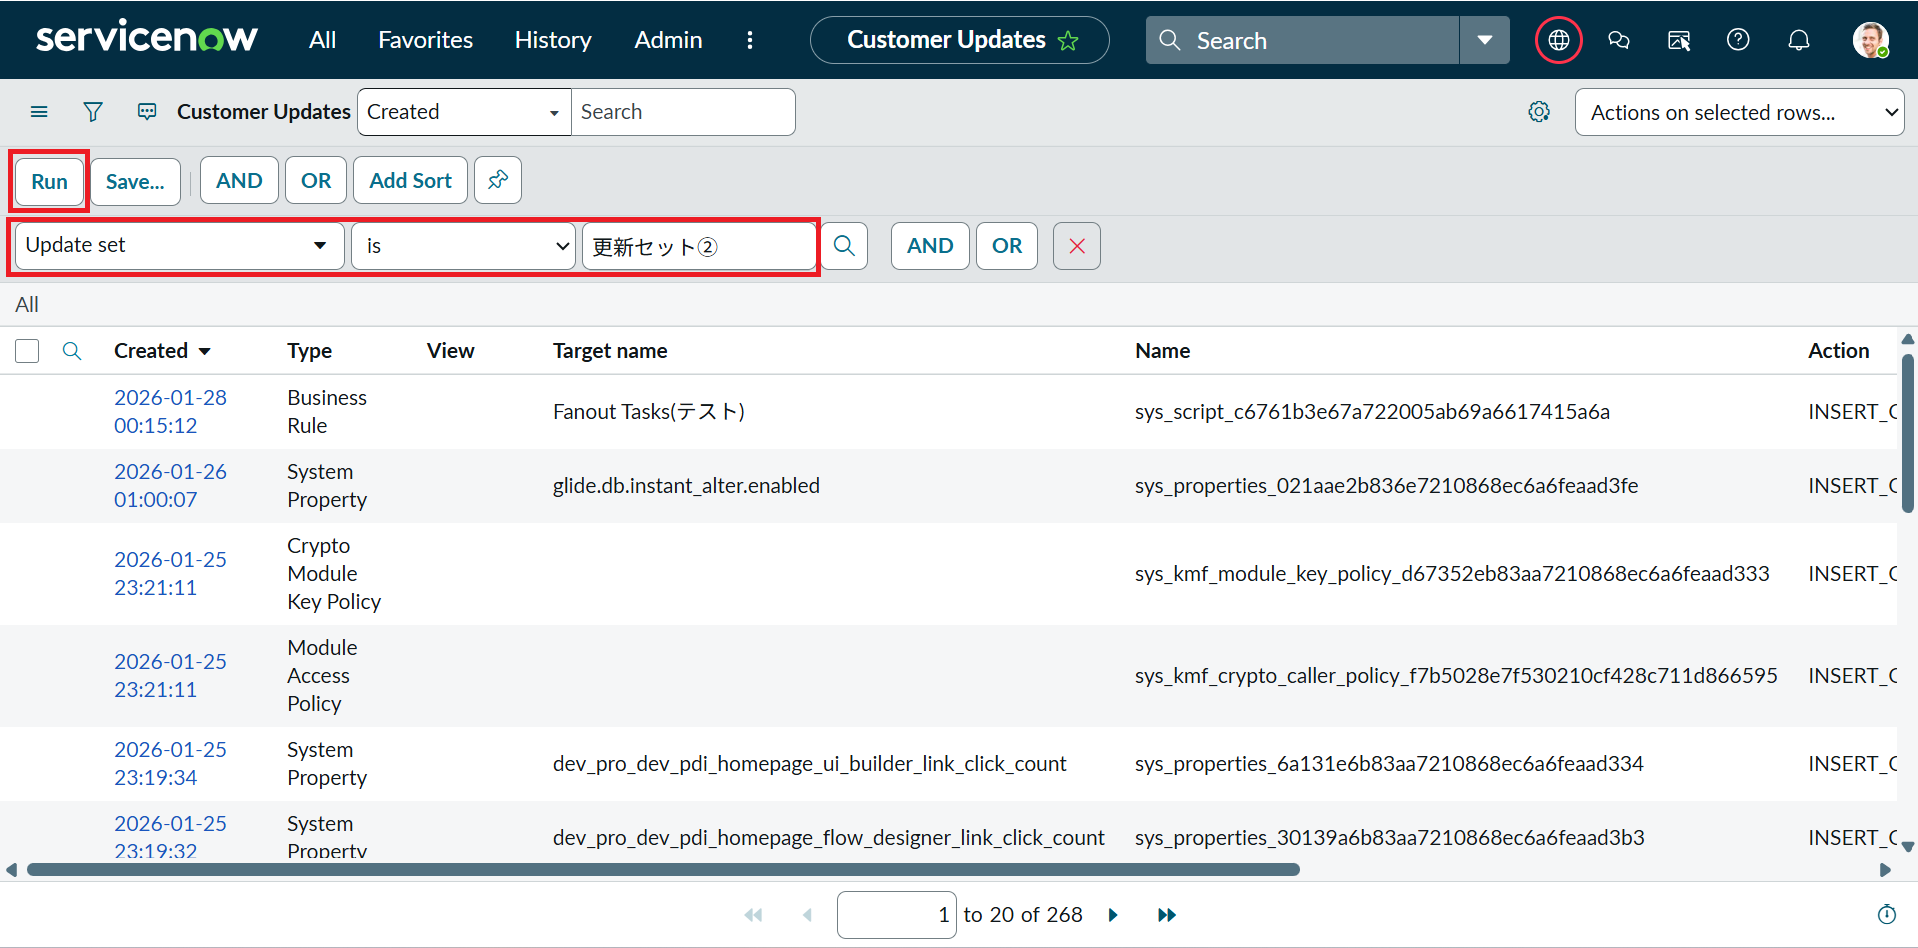Toggle the select all rows checkbox

[x=27, y=351]
